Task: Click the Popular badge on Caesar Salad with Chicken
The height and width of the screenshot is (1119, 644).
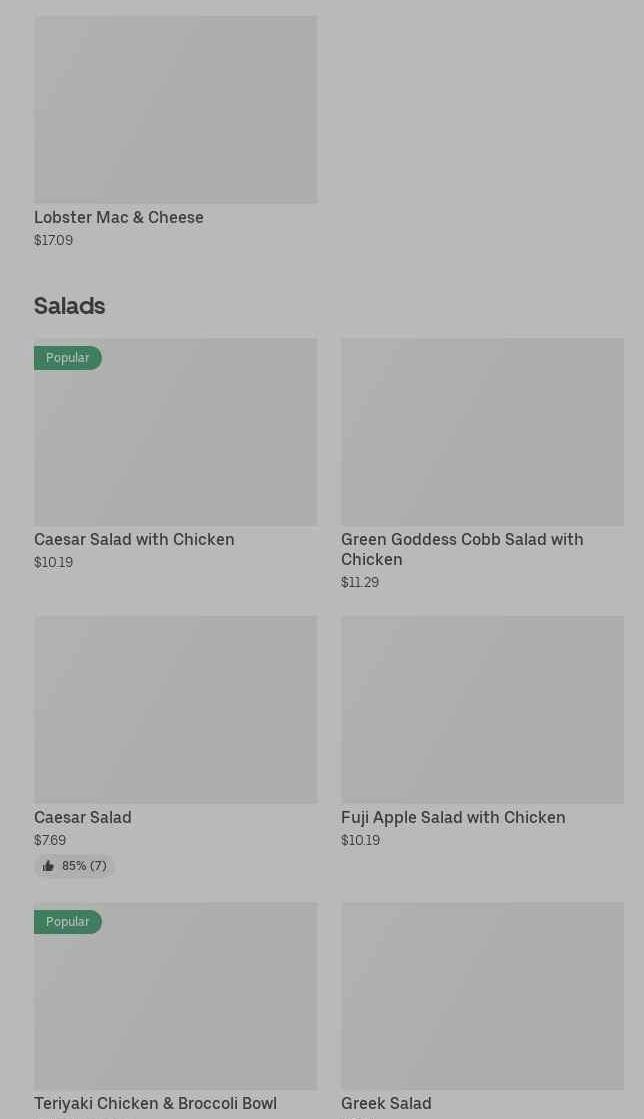Action: tap(67, 357)
